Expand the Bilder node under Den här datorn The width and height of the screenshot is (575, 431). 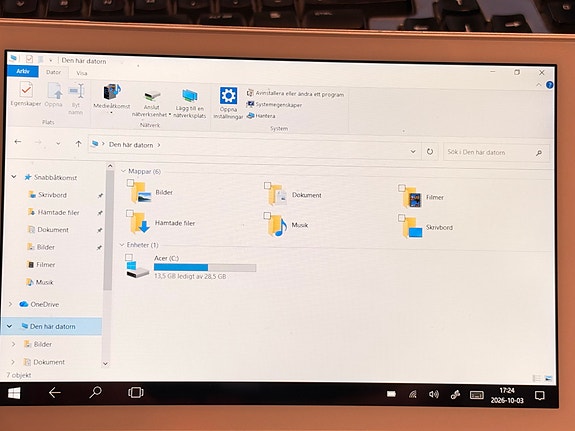pos(14,344)
